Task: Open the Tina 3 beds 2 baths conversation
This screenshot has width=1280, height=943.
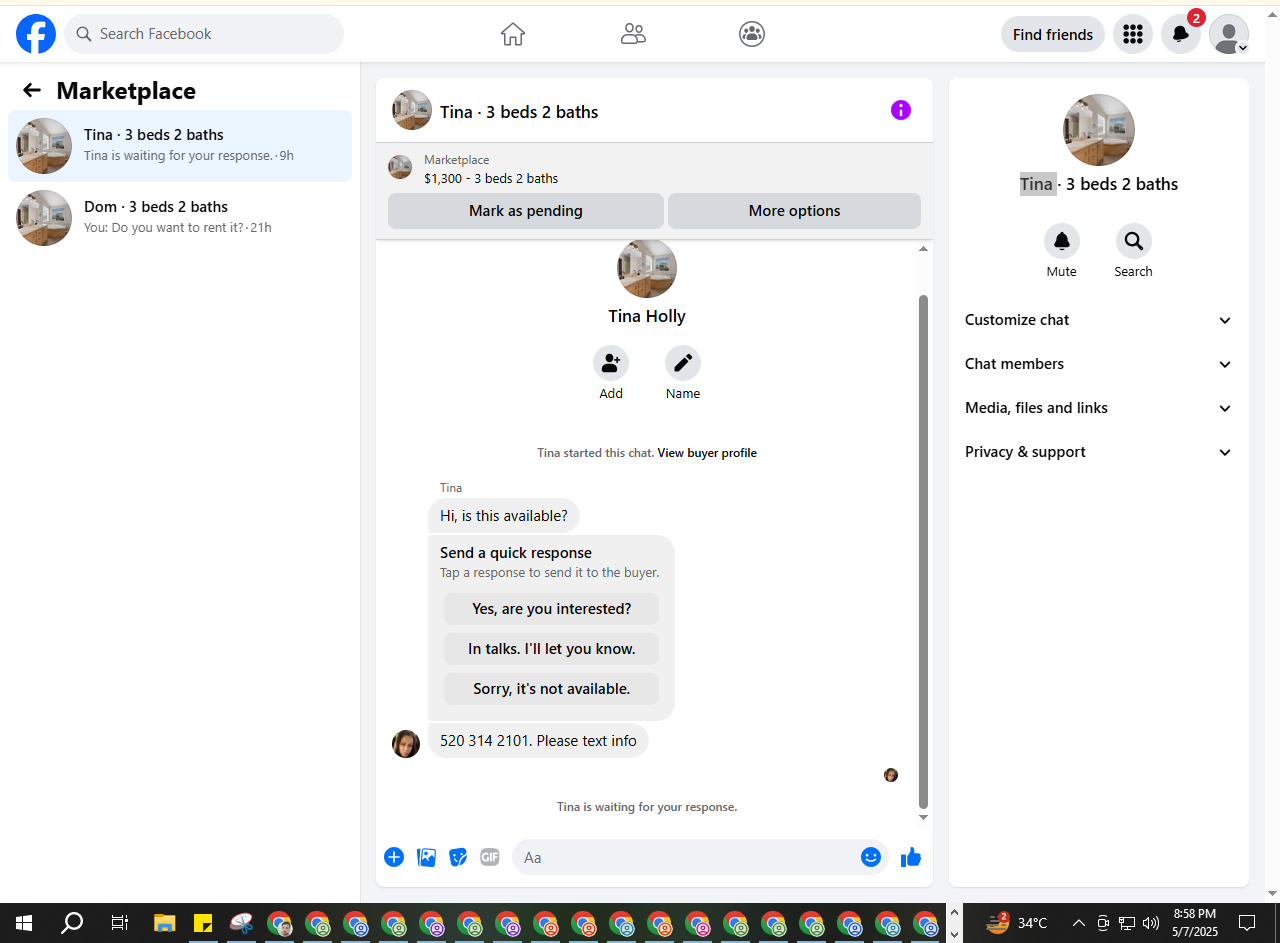Action: 180,146
